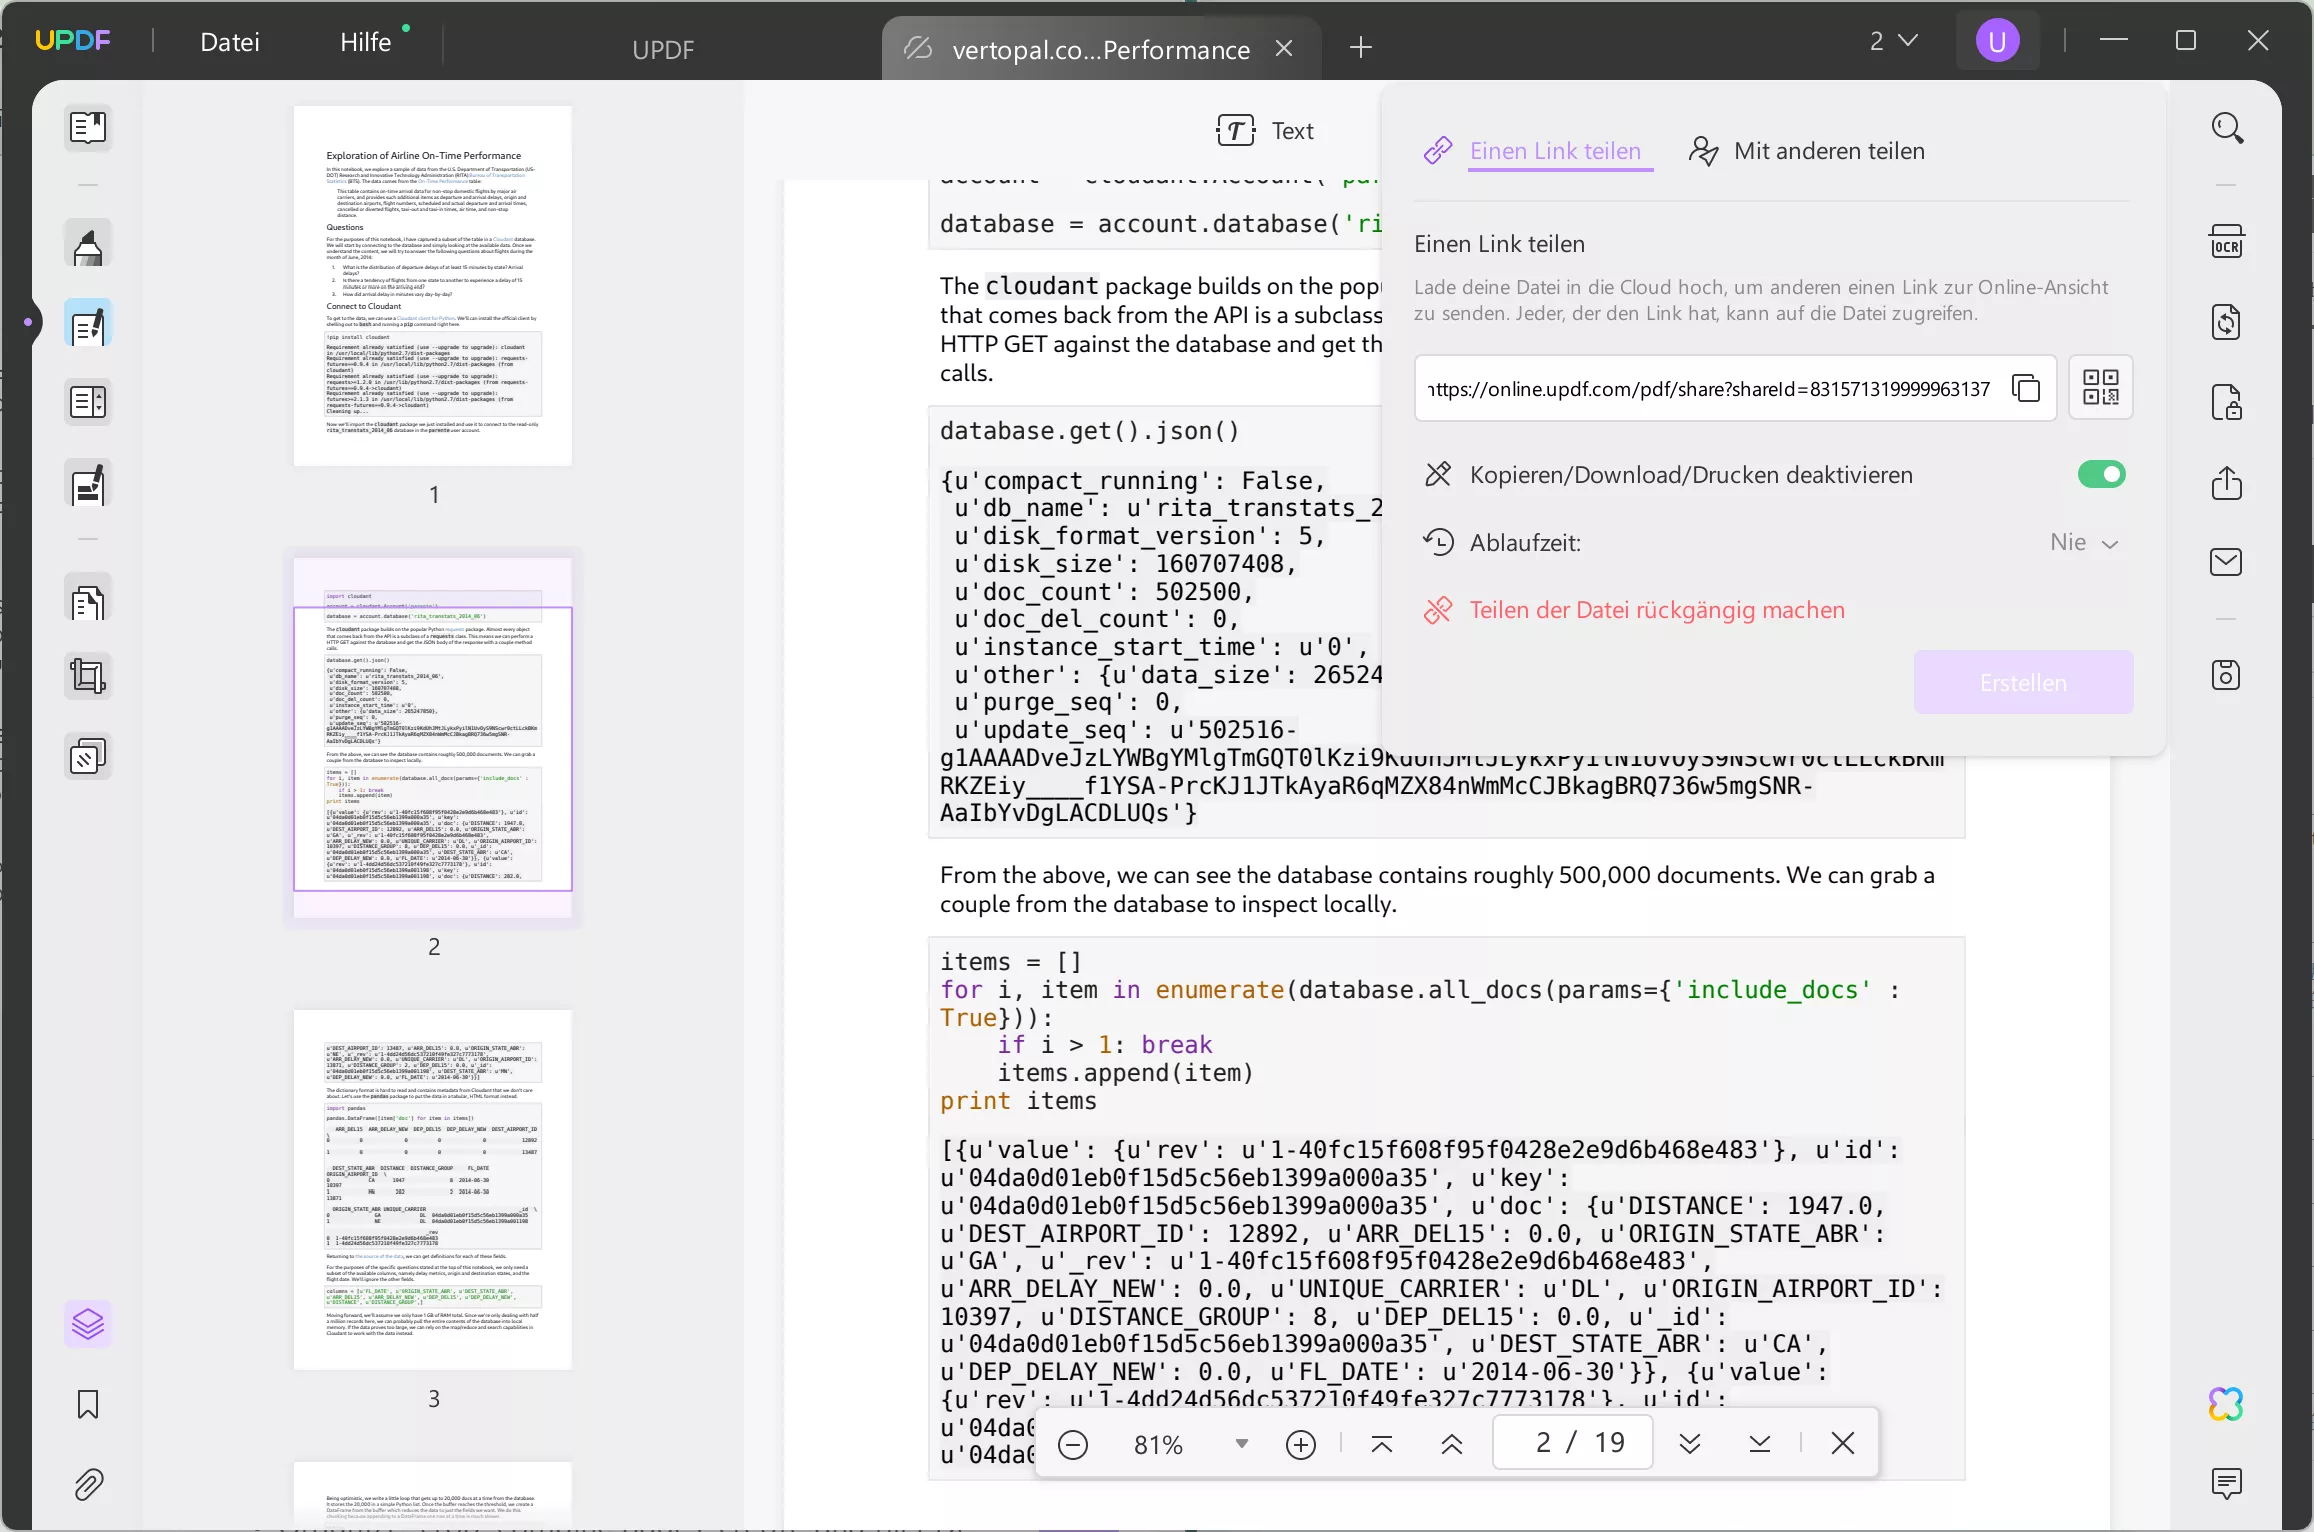Open the zoom percentage dropdown
The height and width of the screenshot is (1532, 2314).
[x=1241, y=1444]
